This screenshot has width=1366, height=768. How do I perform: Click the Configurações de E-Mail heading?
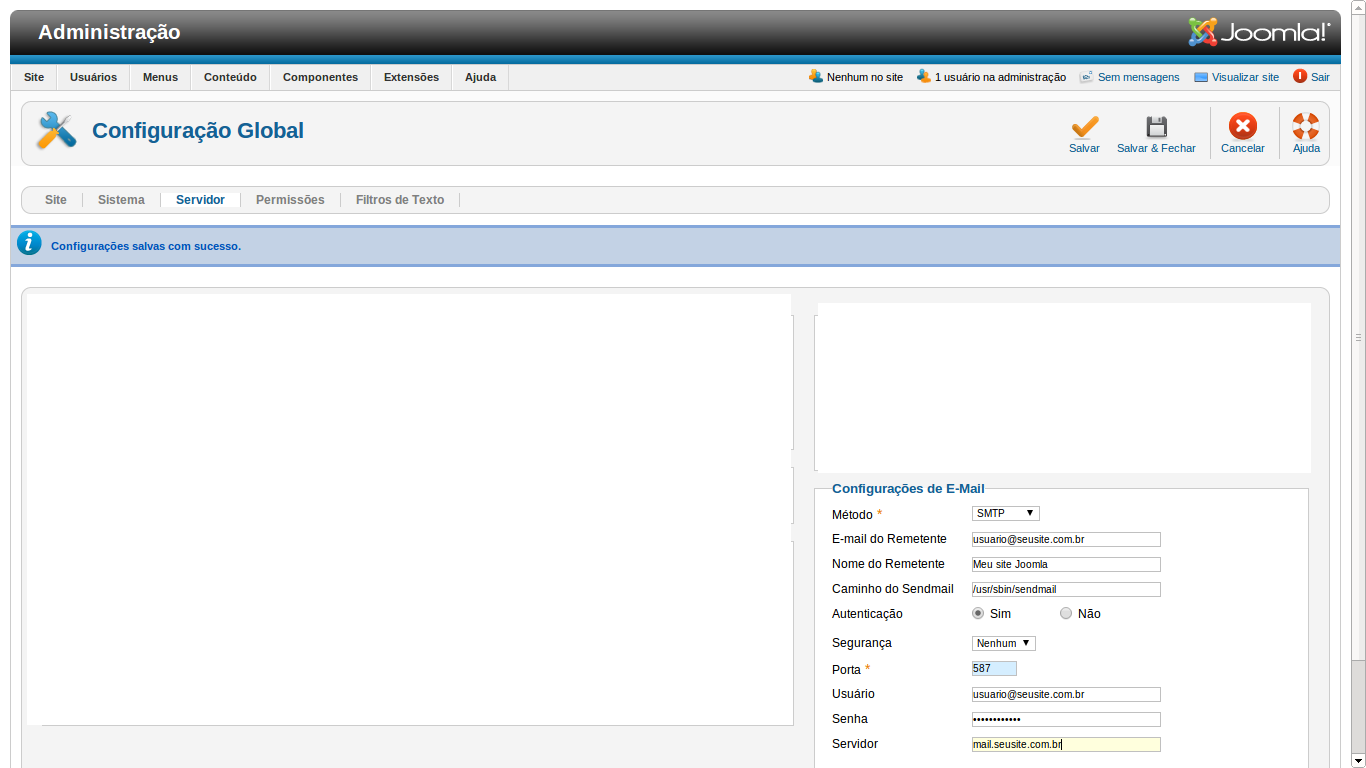click(x=908, y=489)
